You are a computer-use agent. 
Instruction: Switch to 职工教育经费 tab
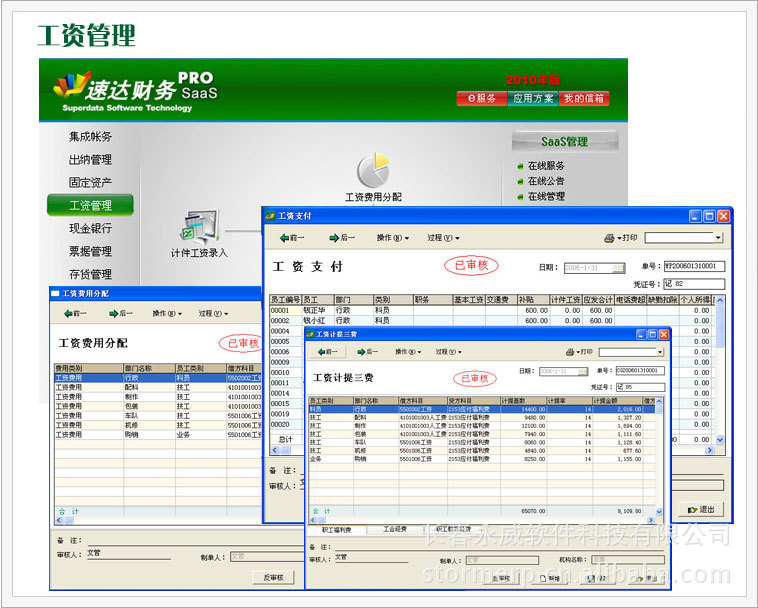(453, 529)
